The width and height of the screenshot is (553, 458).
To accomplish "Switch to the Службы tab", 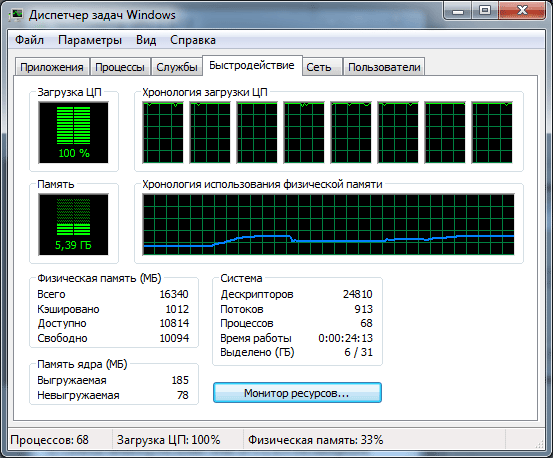I will point(177,67).
